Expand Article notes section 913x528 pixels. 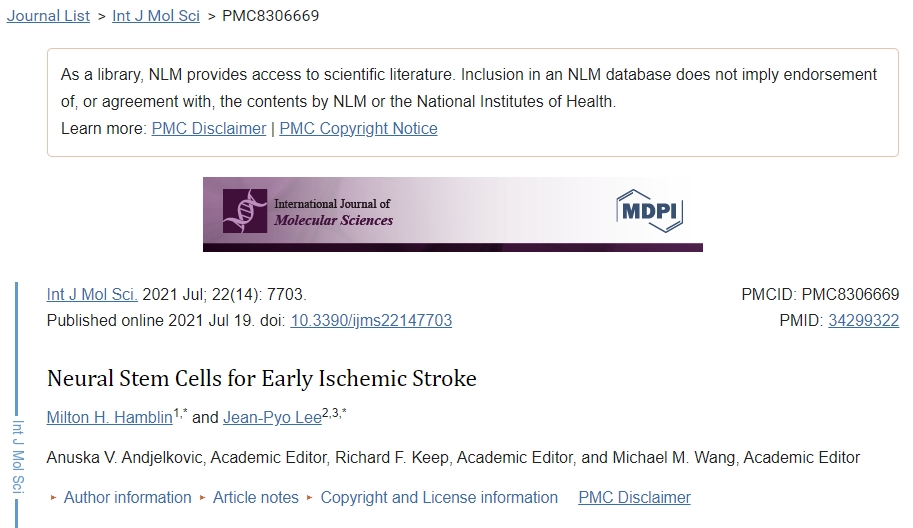pos(256,497)
